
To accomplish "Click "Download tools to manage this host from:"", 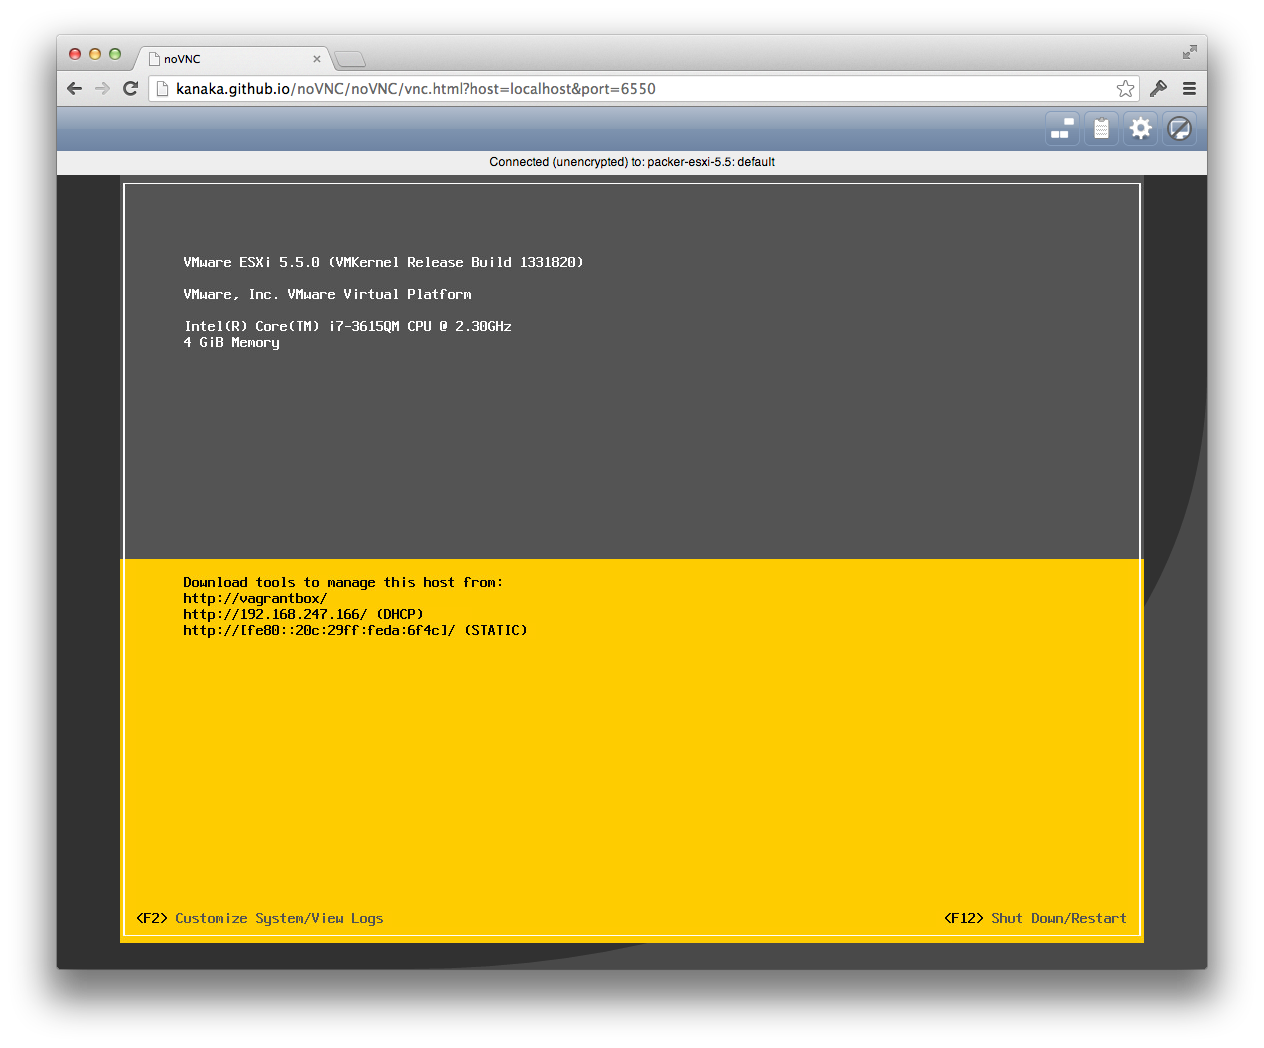I will coord(343,582).
